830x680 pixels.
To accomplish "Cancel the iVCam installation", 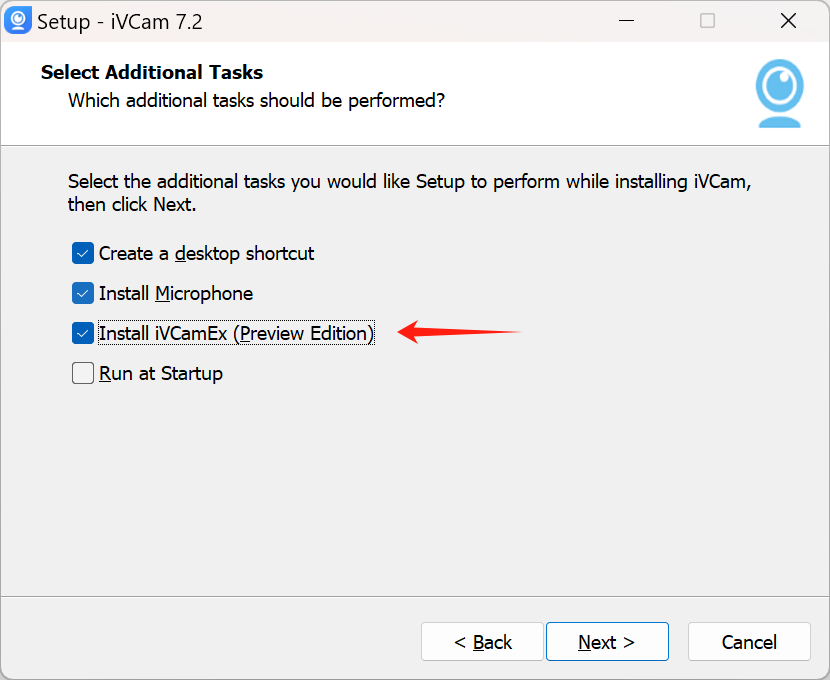I will tap(749, 642).
